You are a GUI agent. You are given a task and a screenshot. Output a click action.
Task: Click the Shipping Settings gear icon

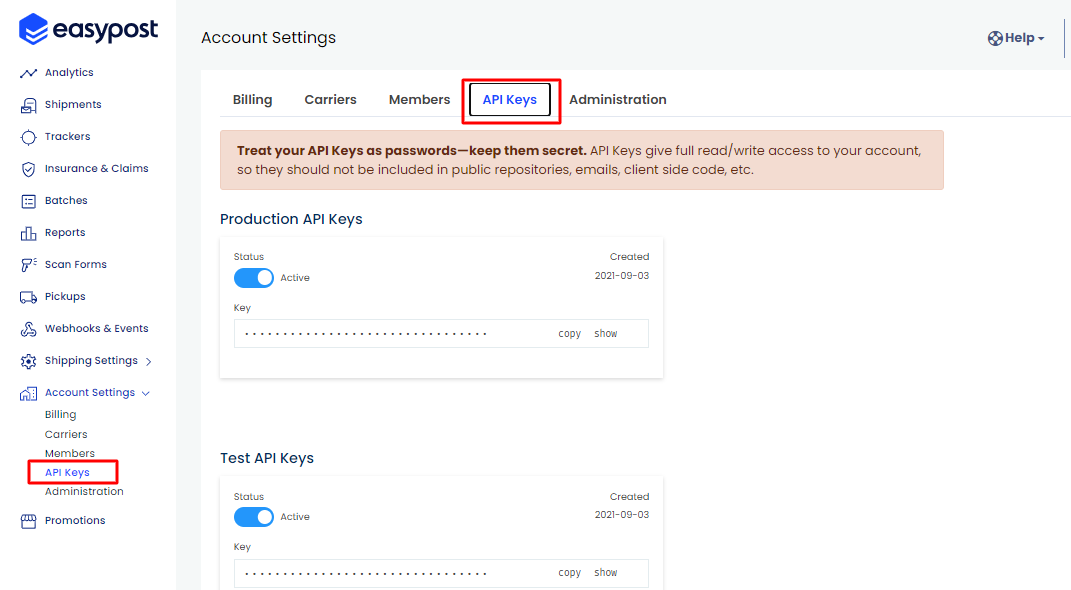coord(28,361)
